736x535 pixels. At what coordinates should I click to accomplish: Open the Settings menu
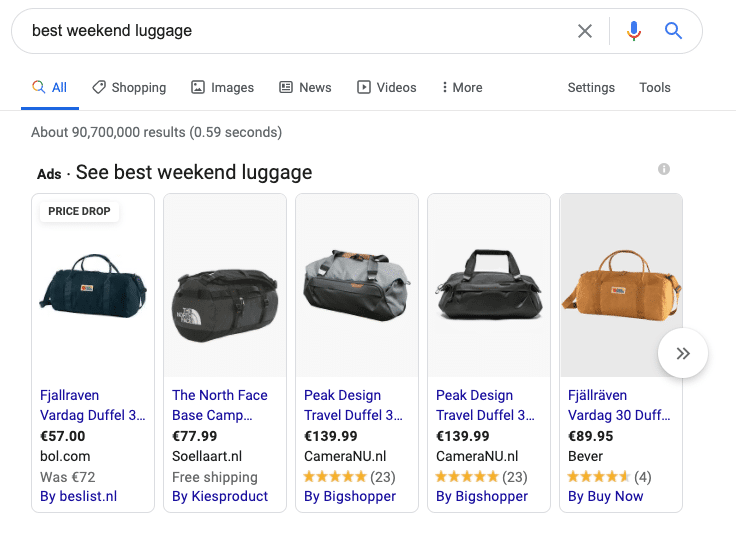(x=591, y=87)
